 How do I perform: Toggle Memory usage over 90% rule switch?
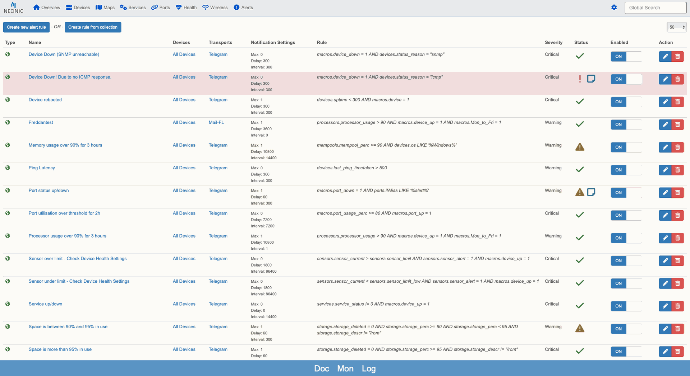(626, 147)
